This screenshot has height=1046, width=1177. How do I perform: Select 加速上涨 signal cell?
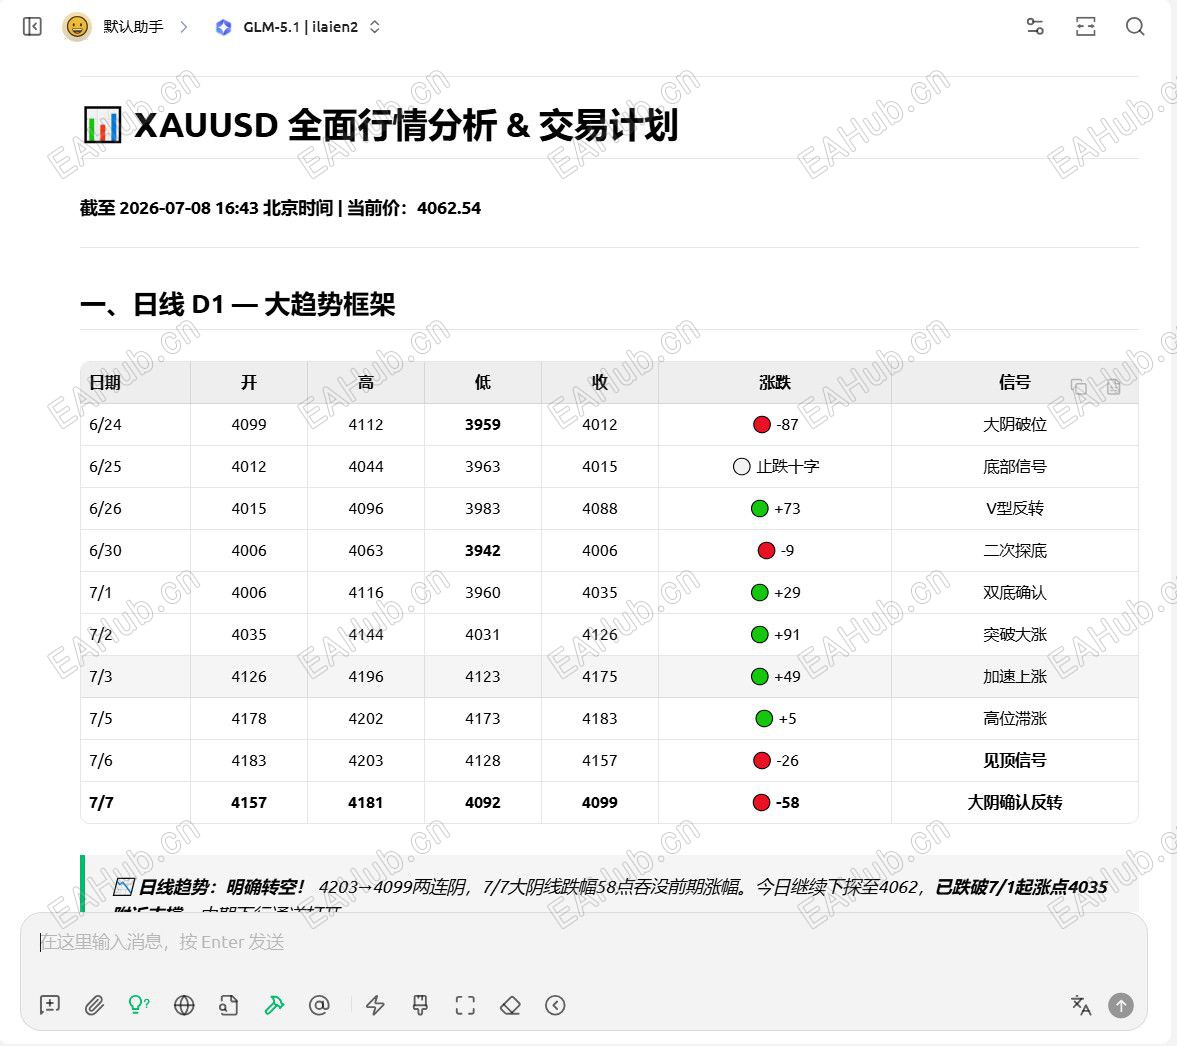click(x=1015, y=677)
